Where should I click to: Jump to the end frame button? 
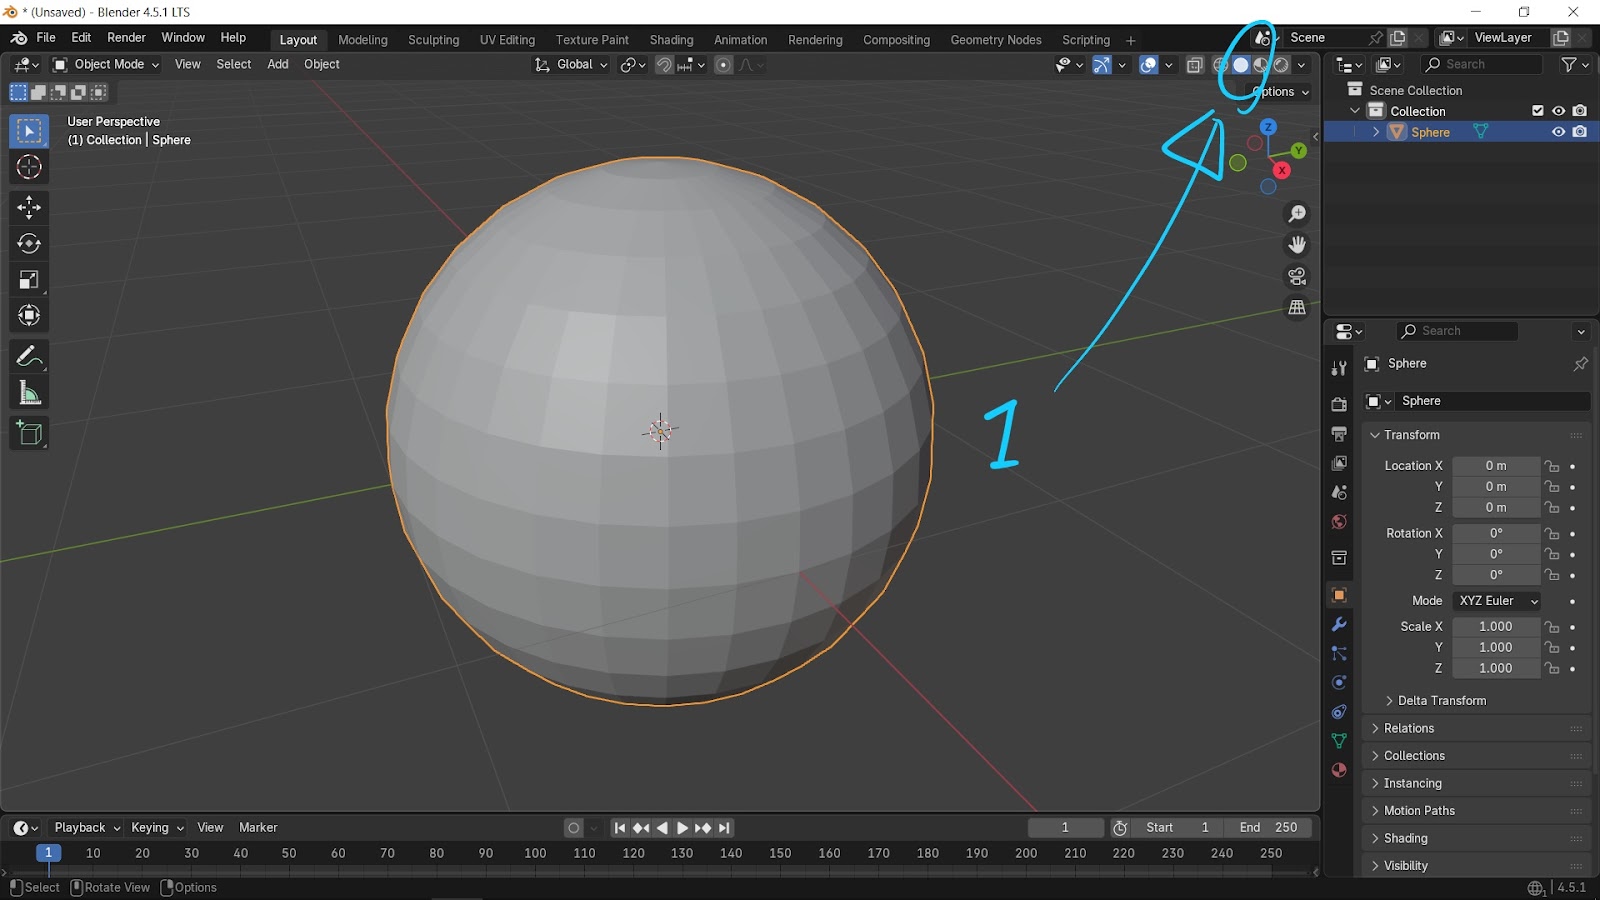click(x=725, y=828)
